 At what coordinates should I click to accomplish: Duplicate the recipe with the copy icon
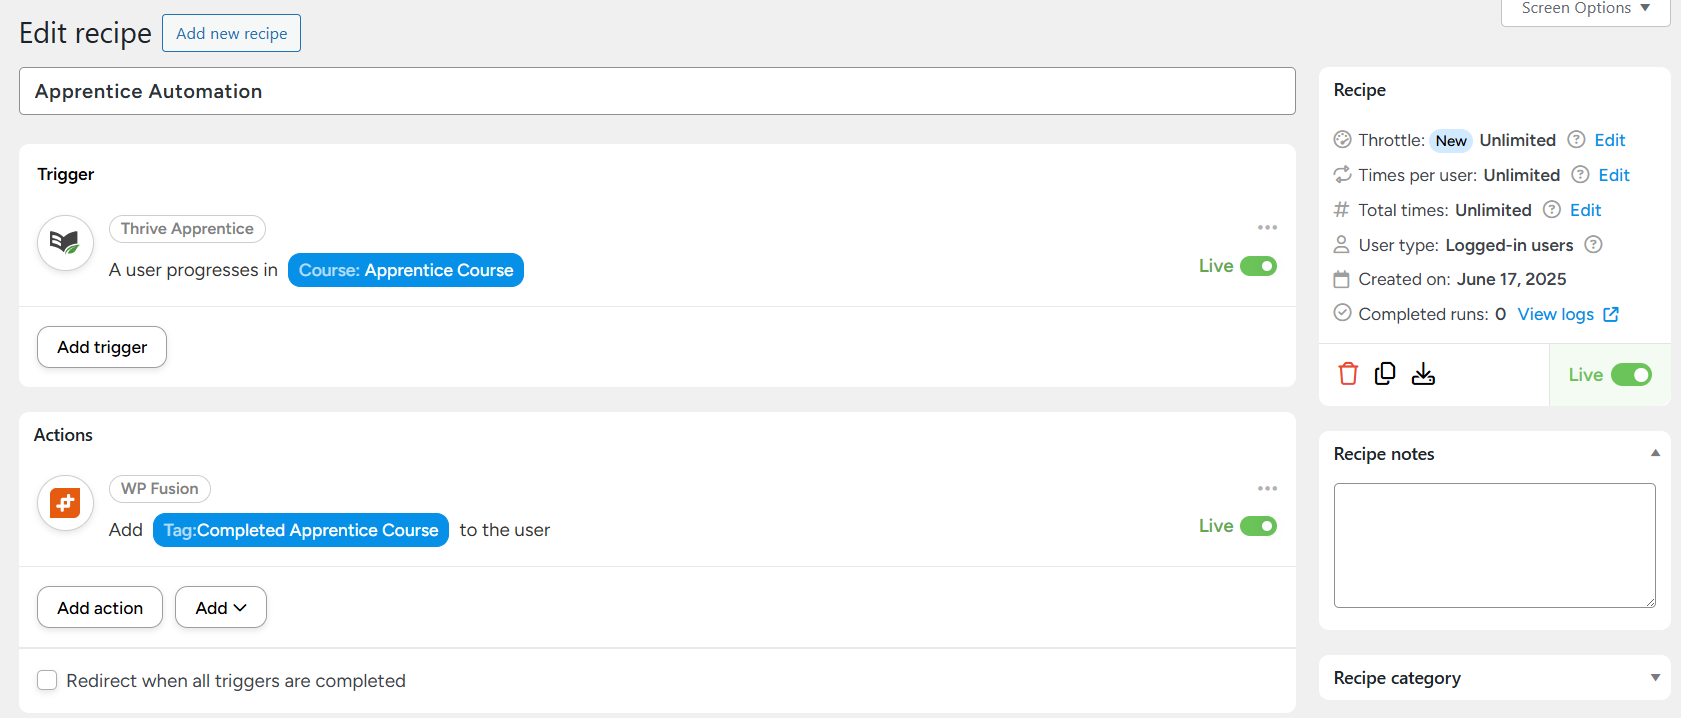coord(1385,374)
